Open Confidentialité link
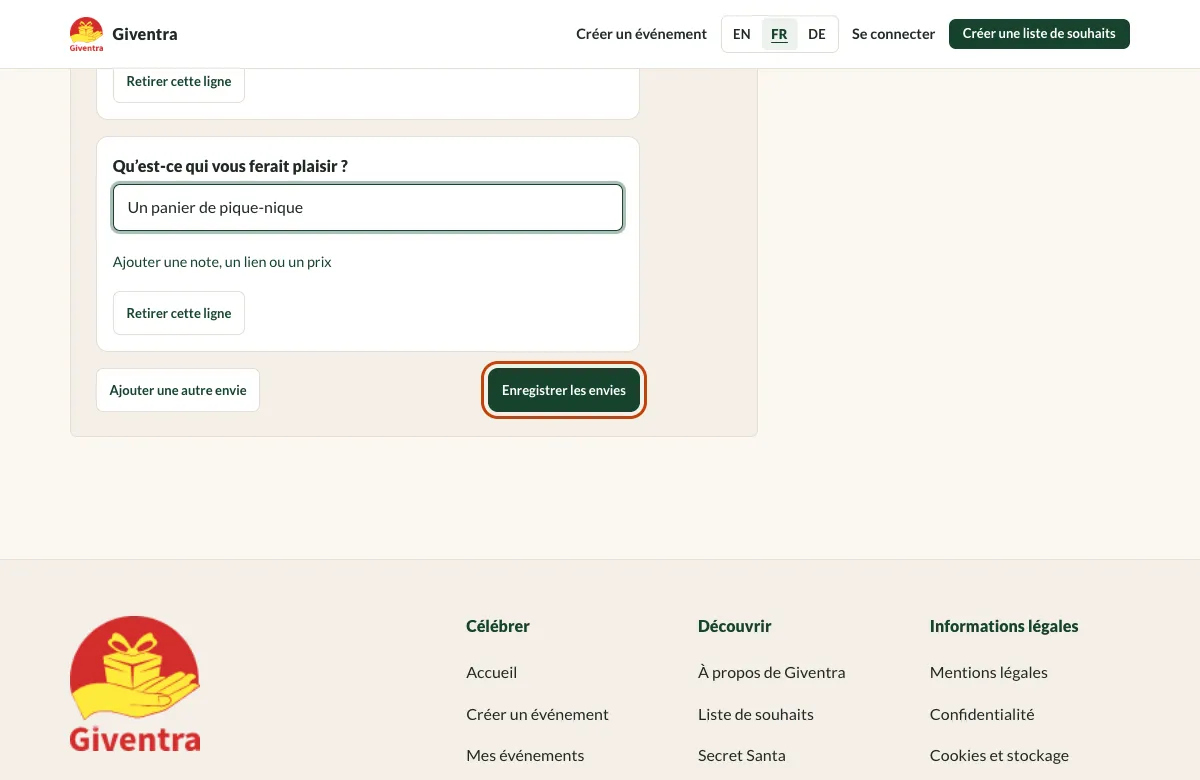Image resolution: width=1200 pixels, height=780 pixels. [982, 714]
